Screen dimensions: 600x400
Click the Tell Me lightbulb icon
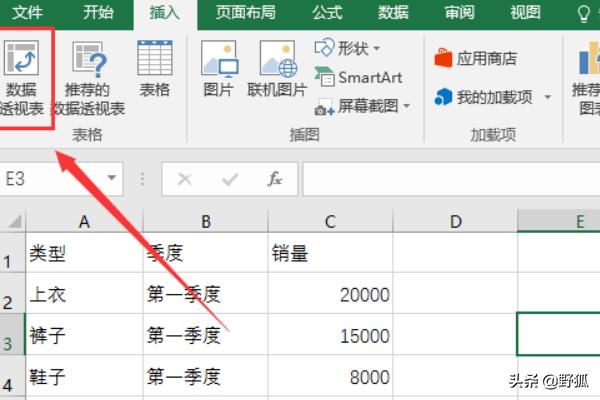click(x=584, y=13)
